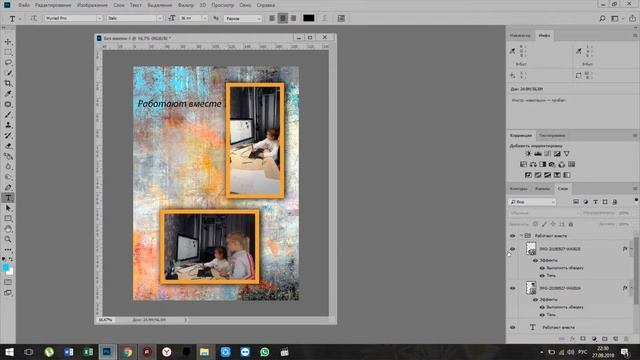Center-align text button in options bar
Screen dimensions: 640x360
point(282,18)
